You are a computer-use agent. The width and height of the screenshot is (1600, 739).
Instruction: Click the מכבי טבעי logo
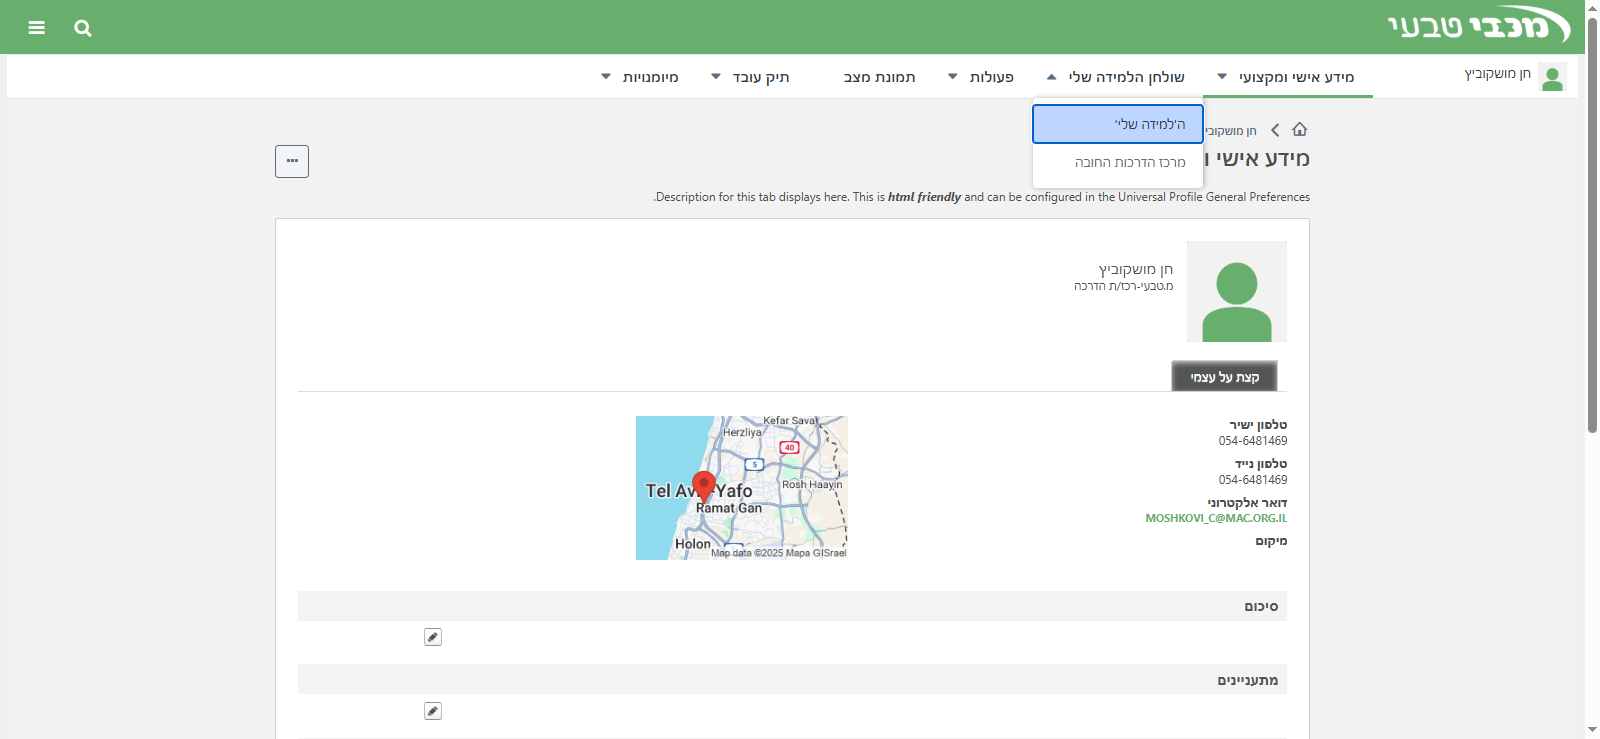1479,26
